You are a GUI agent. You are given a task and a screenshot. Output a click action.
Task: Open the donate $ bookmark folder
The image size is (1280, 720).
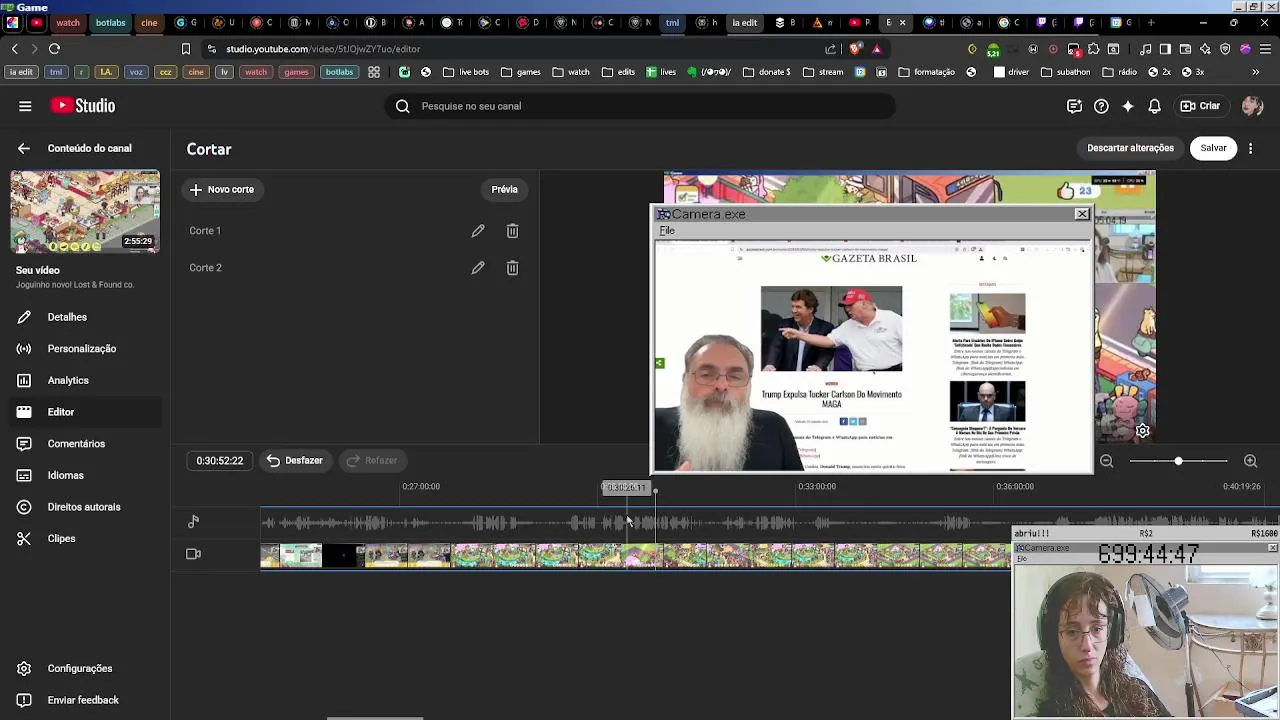point(767,72)
